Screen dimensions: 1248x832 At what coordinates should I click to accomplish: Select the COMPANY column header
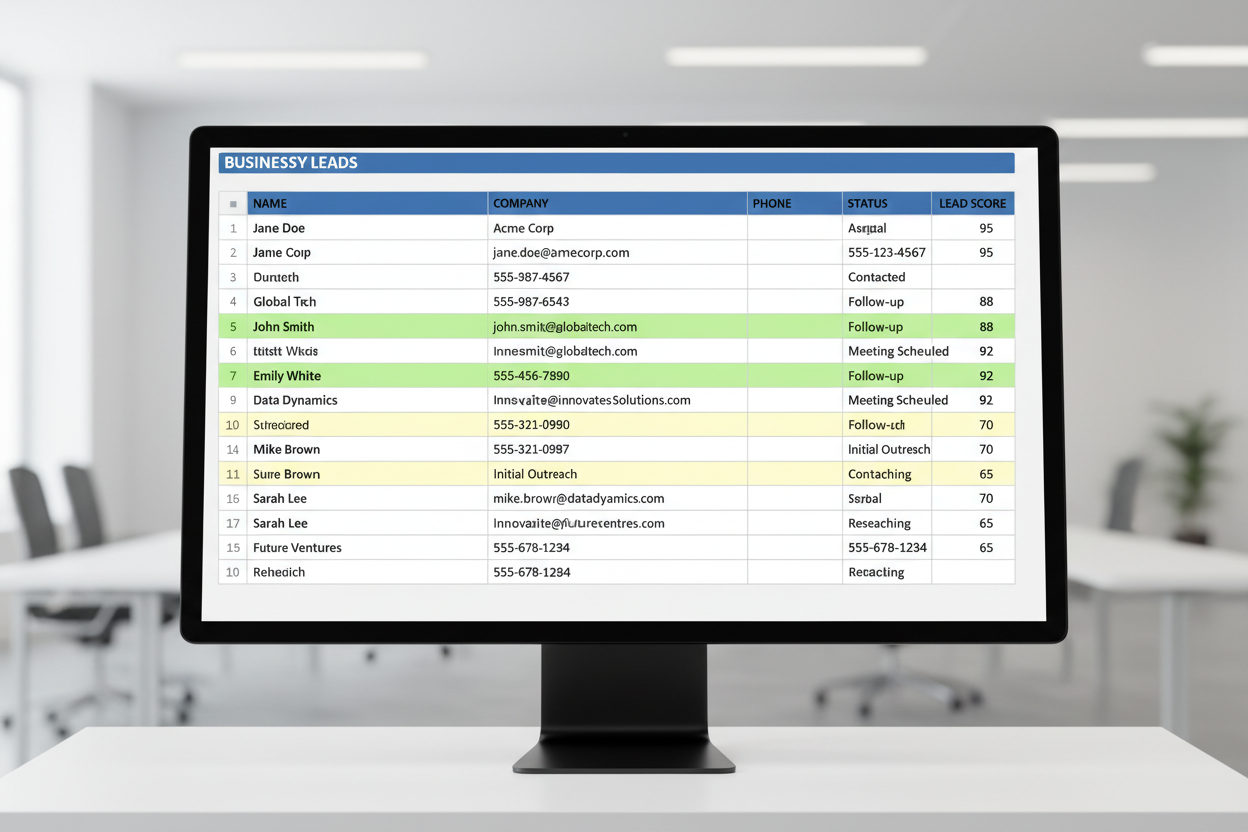click(617, 204)
